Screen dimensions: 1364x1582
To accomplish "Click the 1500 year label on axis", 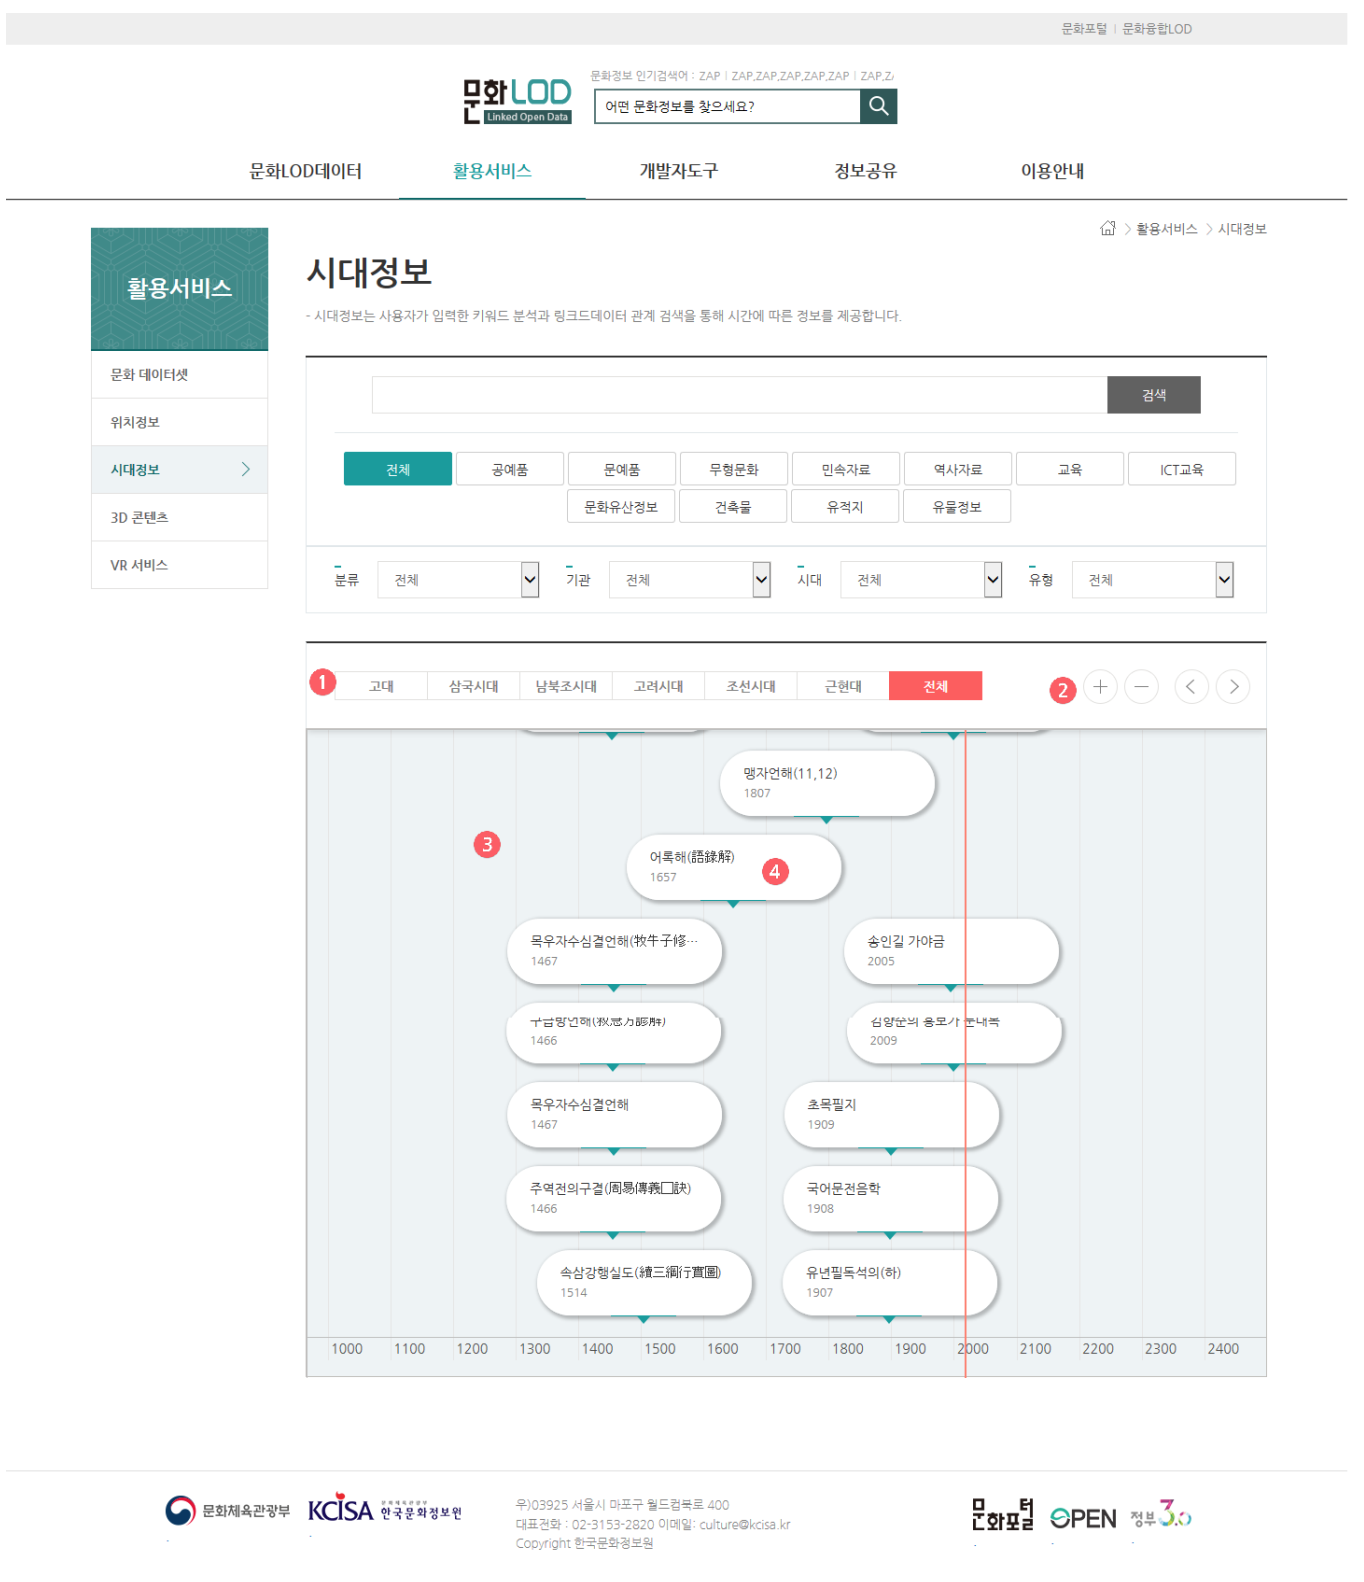I will click(660, 1349).
